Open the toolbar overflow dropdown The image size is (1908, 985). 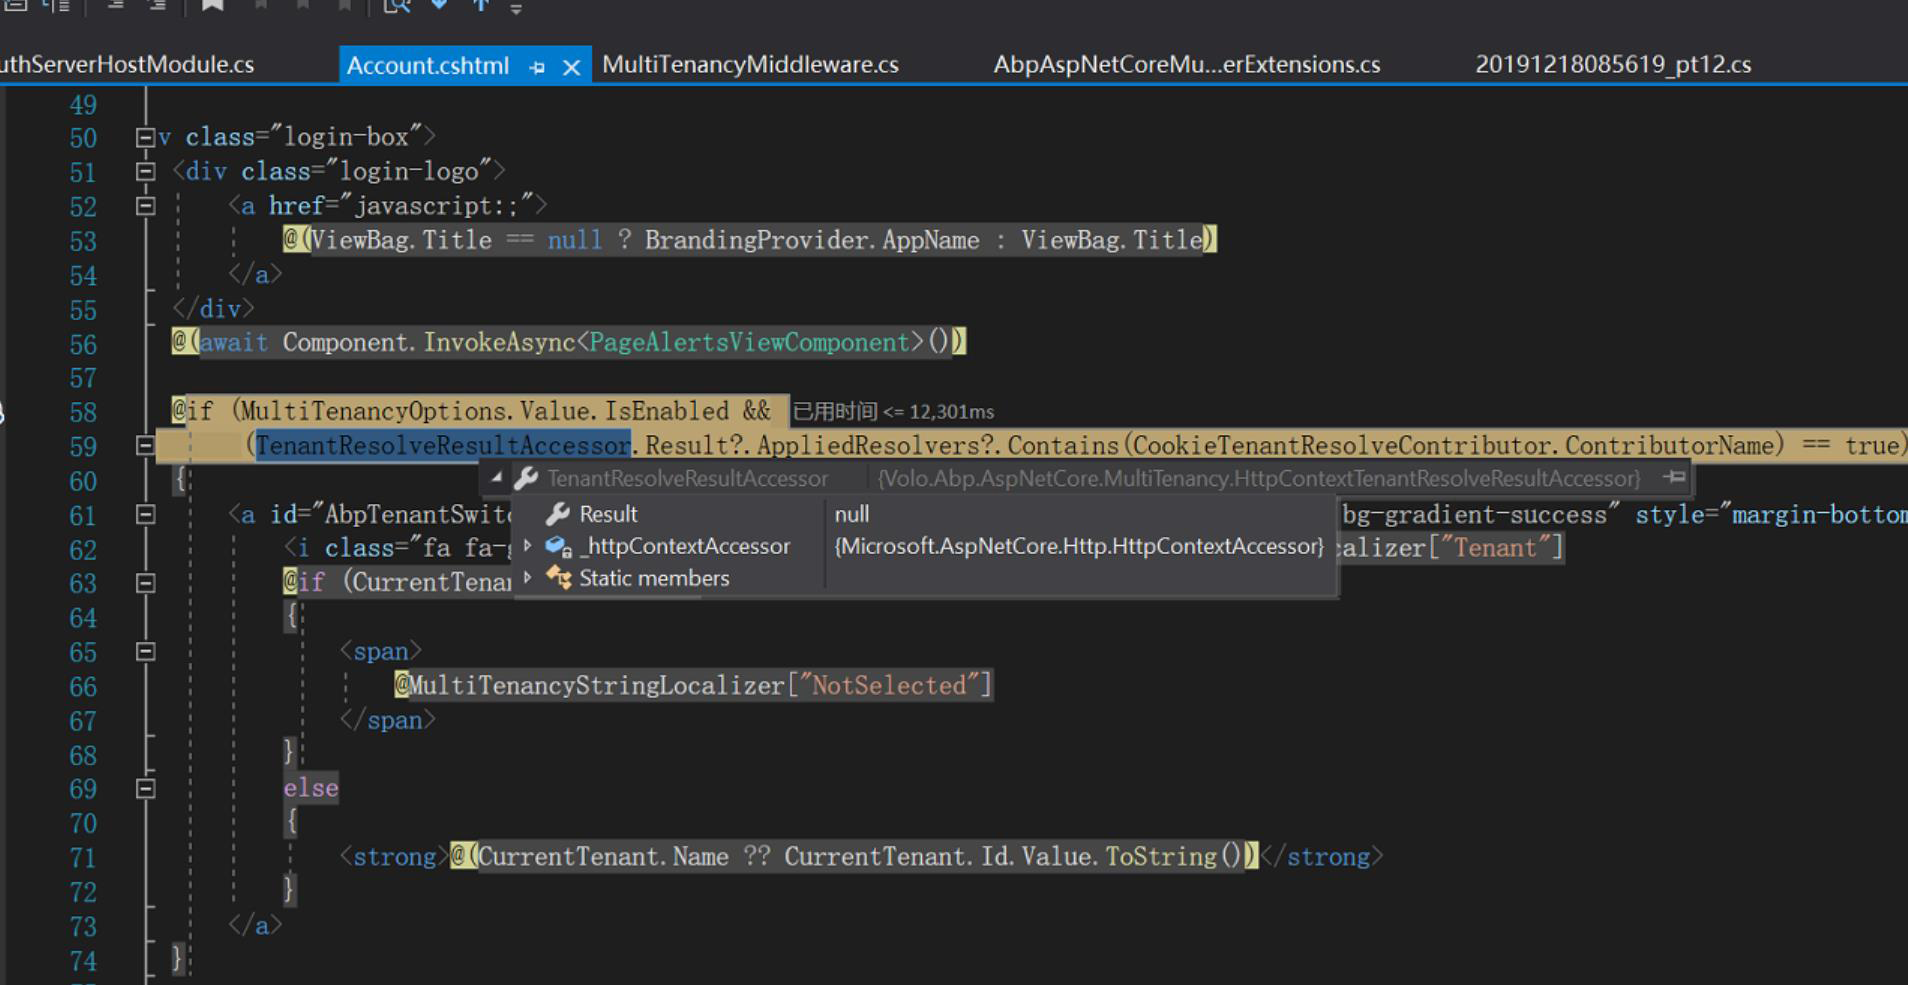click(x=517, y=6)
